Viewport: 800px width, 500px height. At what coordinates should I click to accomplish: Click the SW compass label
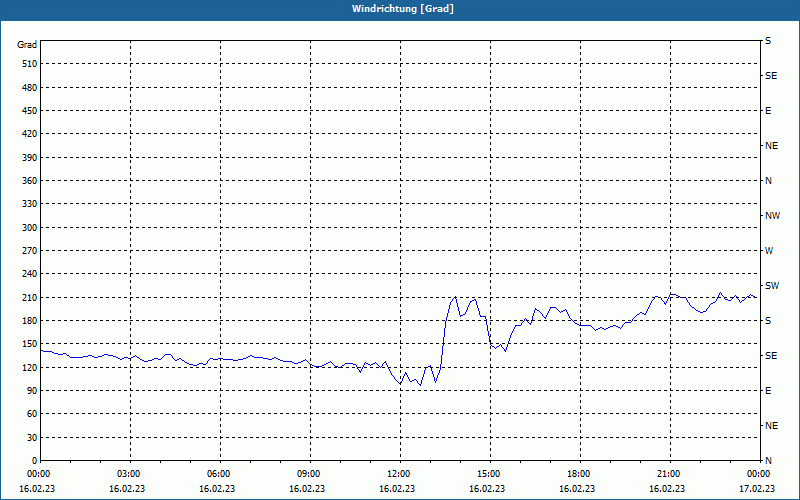coord(772,286)
